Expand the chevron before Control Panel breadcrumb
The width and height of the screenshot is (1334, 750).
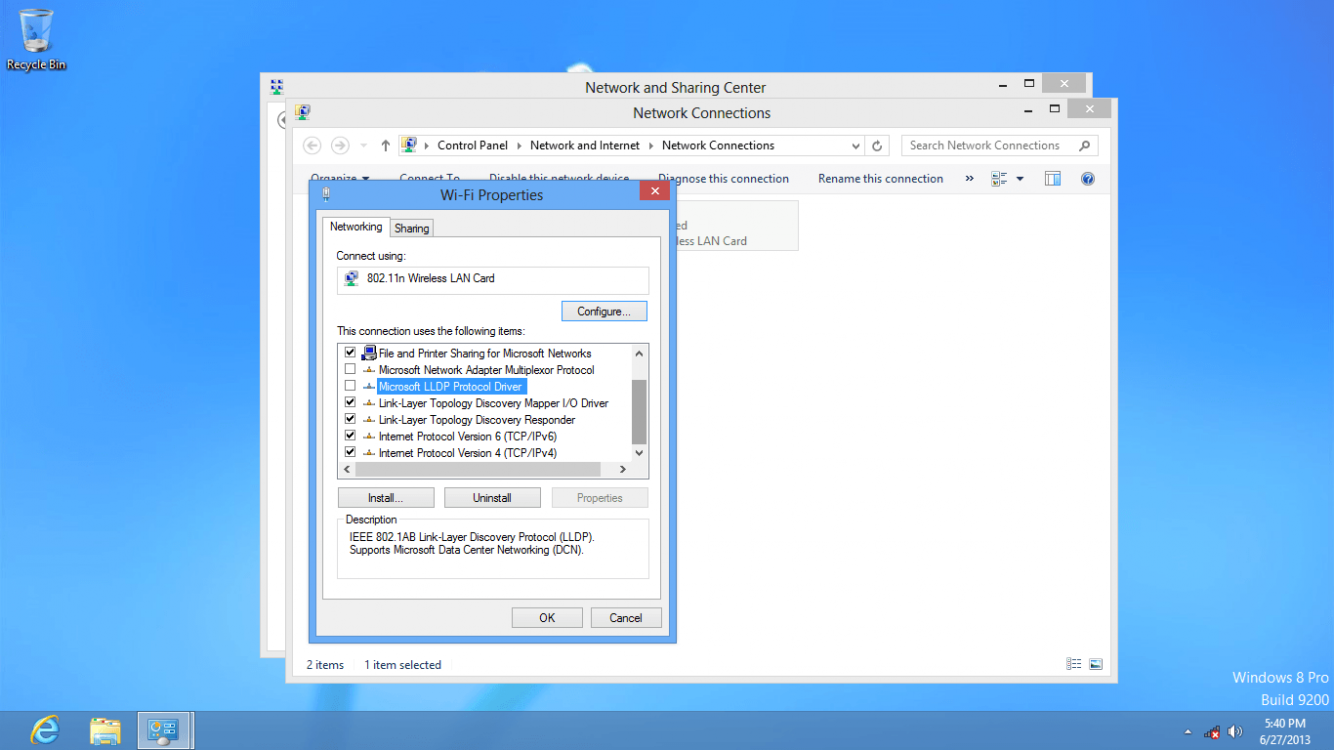[427, 146]
